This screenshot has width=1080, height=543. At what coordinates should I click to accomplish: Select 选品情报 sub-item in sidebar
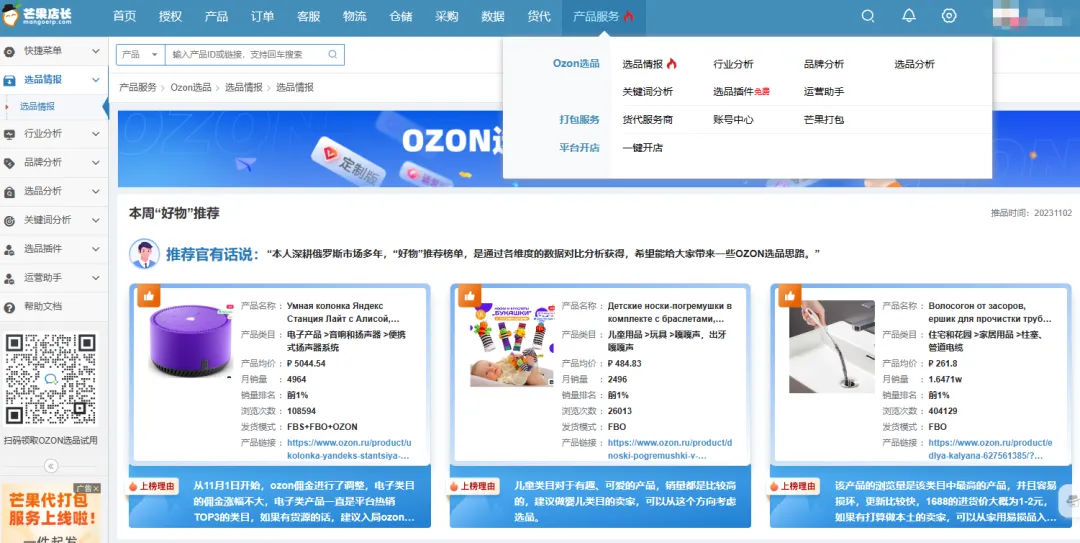tap(37, 107)
